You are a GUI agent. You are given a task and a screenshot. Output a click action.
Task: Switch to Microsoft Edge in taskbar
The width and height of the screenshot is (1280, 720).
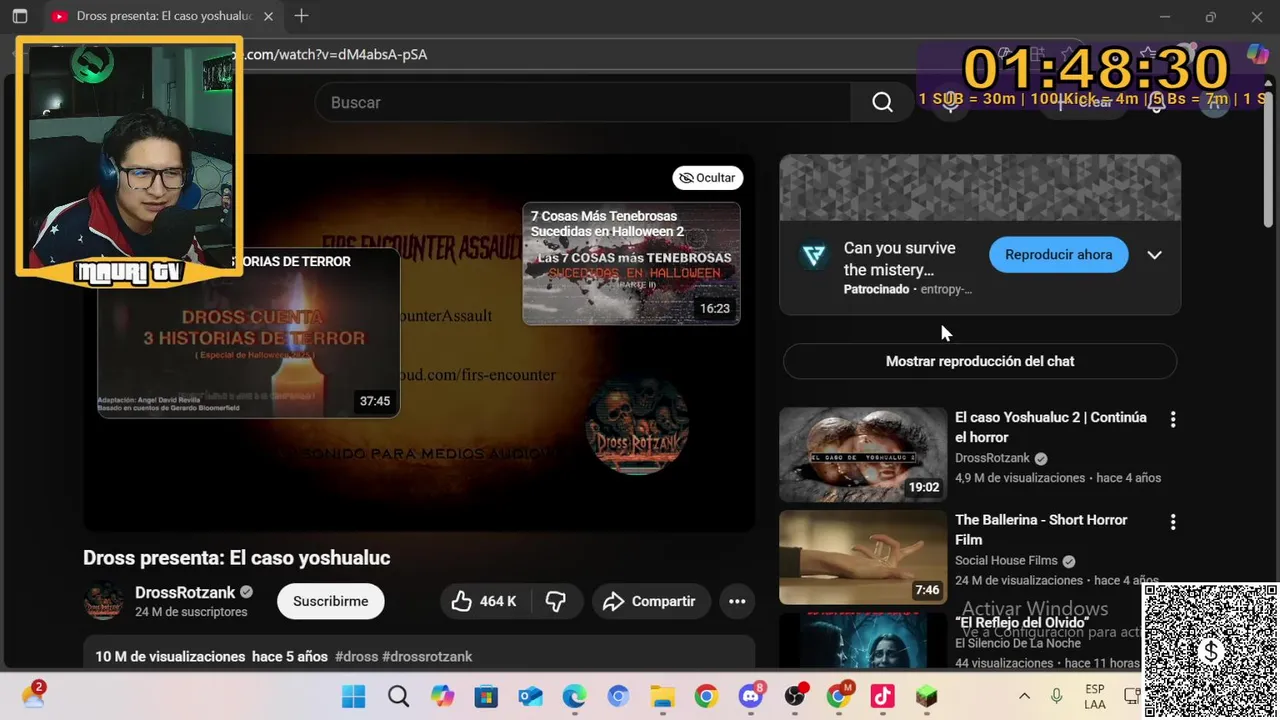click(x=574, y=696)
